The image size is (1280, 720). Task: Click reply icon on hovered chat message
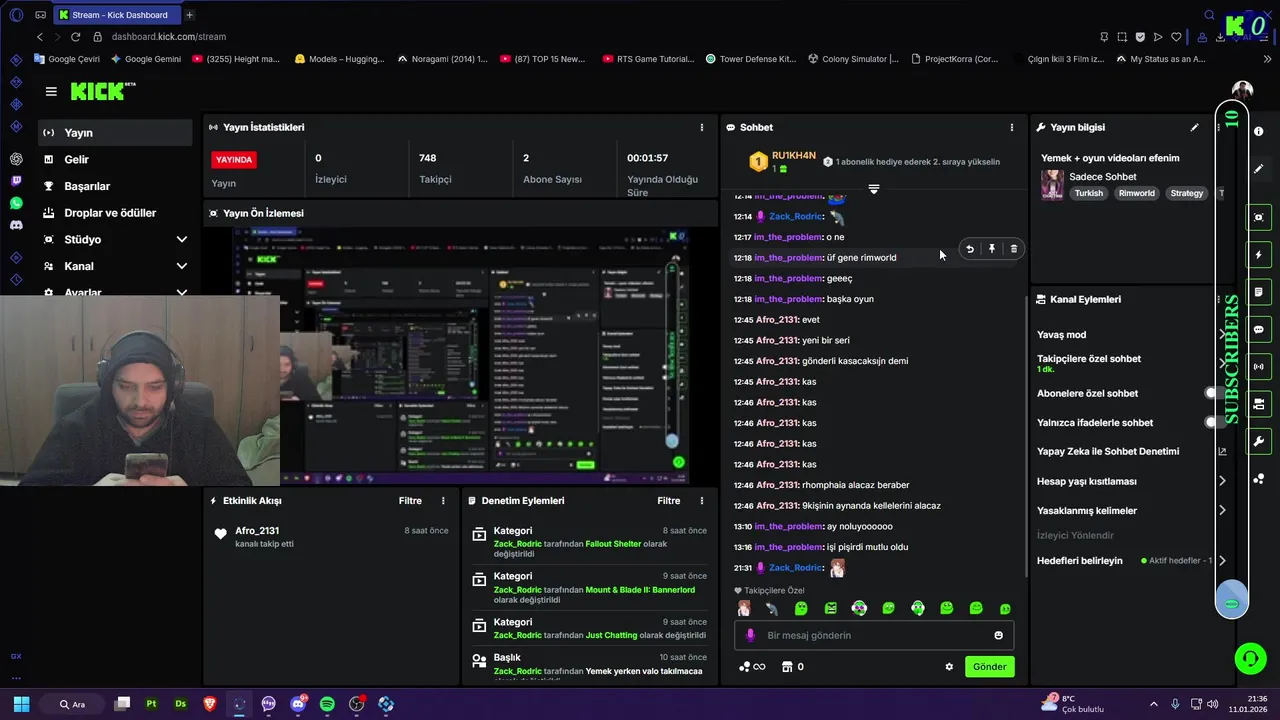[x=969, y=249]
